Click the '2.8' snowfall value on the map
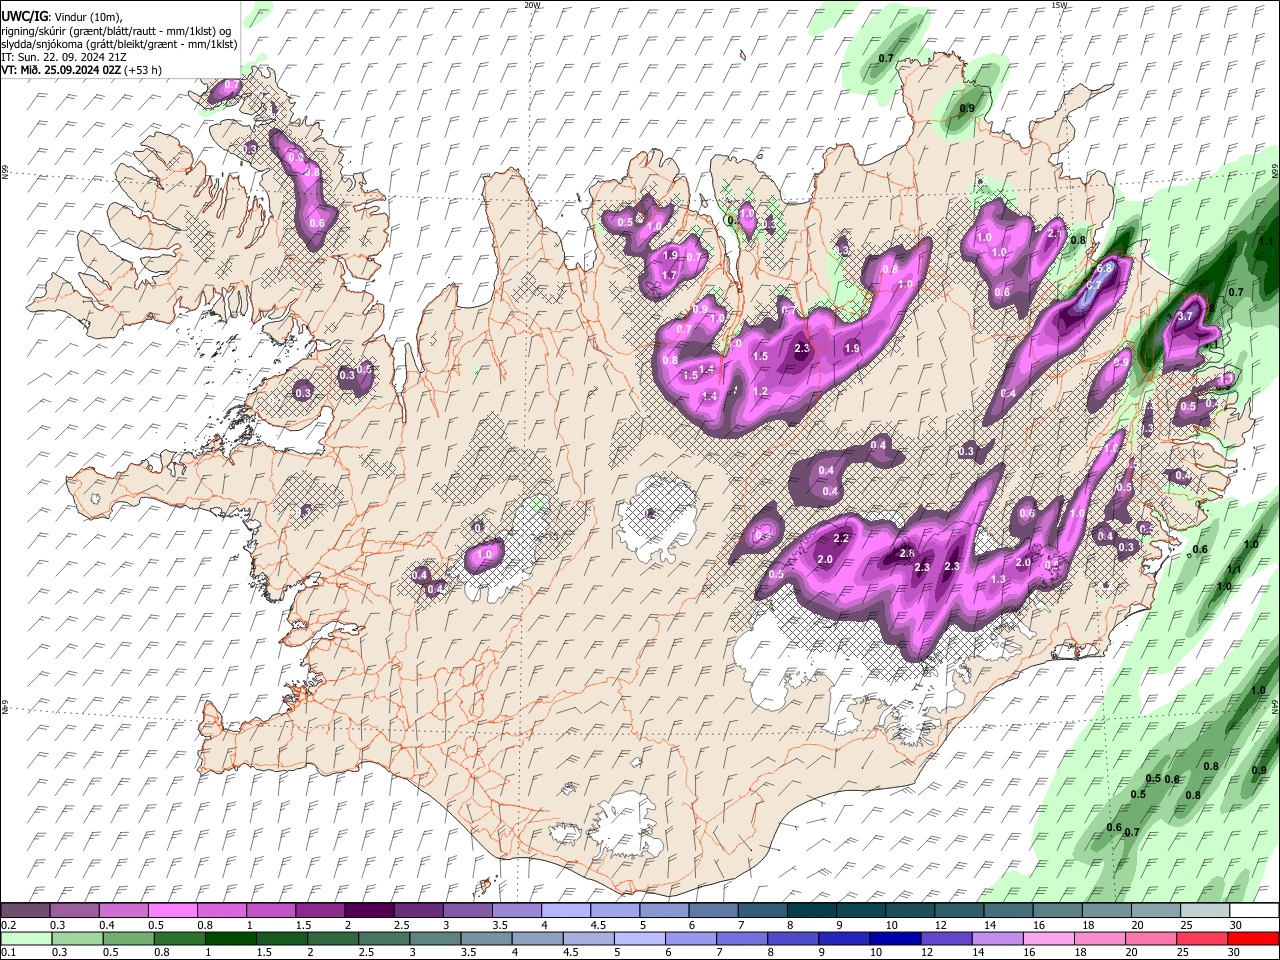Image resolution: width=1280 pixels, height=960 pixels. 907,553
